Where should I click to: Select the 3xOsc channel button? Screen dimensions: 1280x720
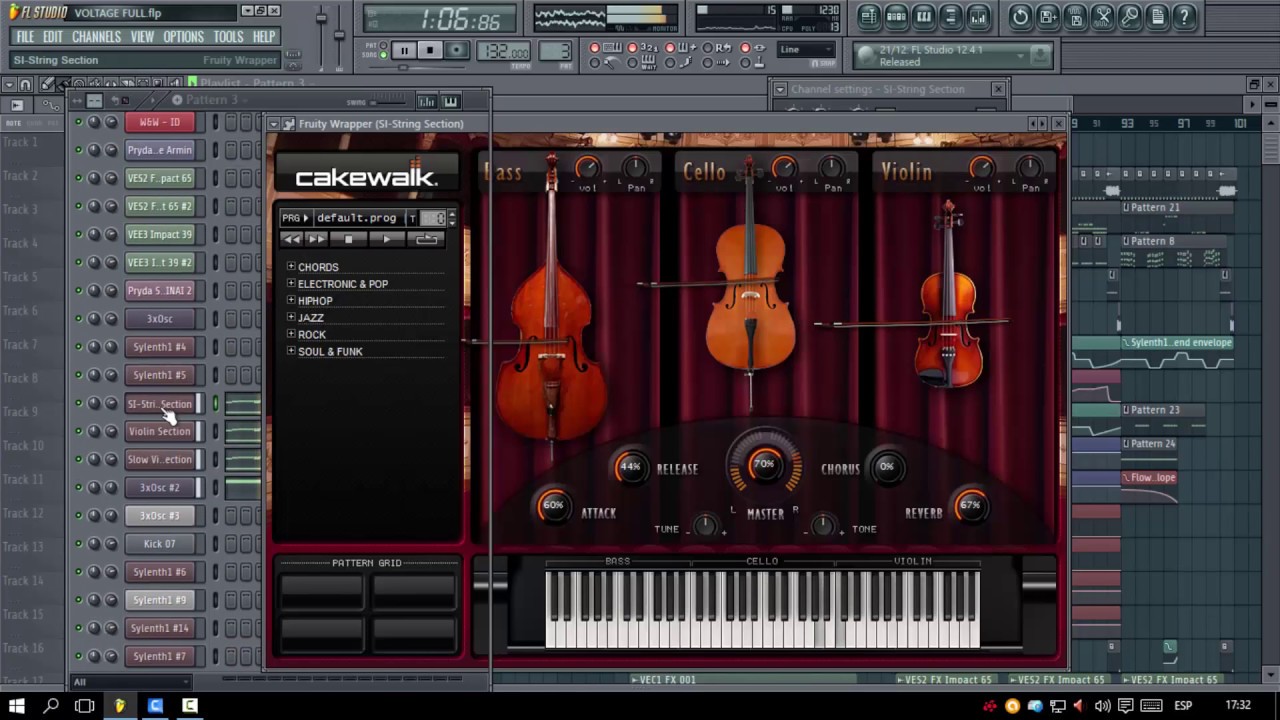click(x=159, y=319)
